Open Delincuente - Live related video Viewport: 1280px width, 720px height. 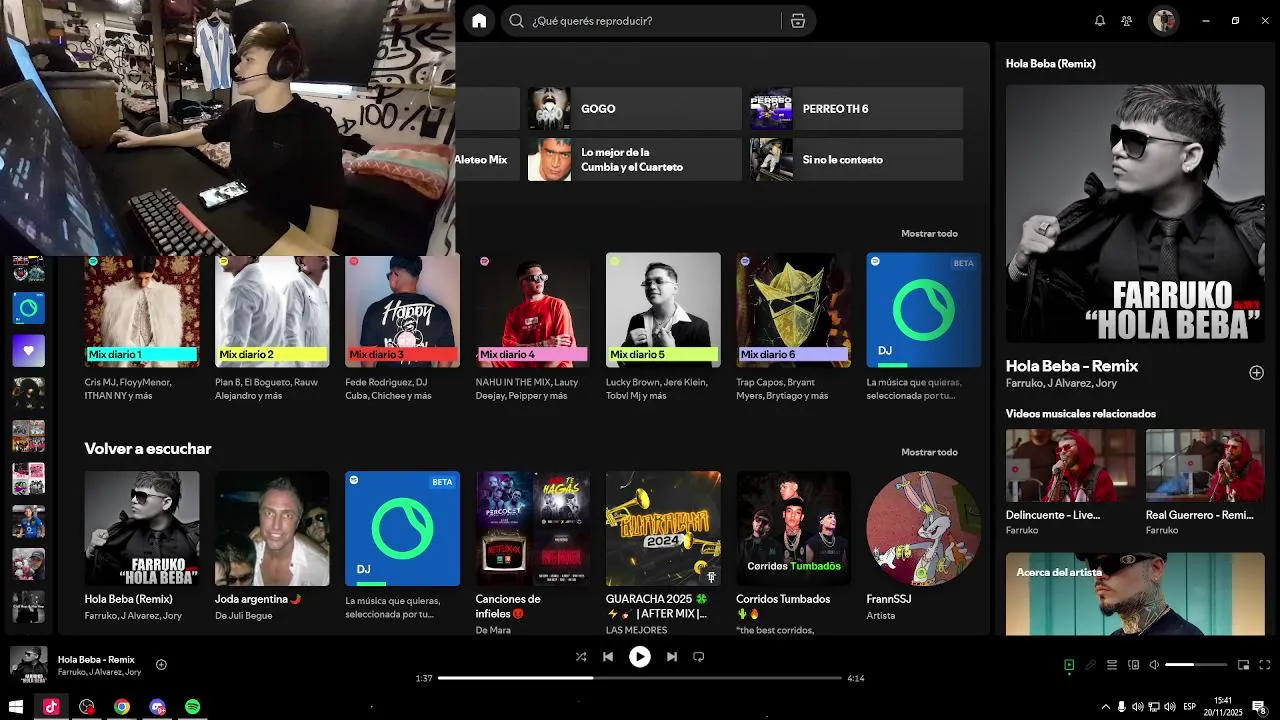pyautogui.click(x=1070, y=483)
